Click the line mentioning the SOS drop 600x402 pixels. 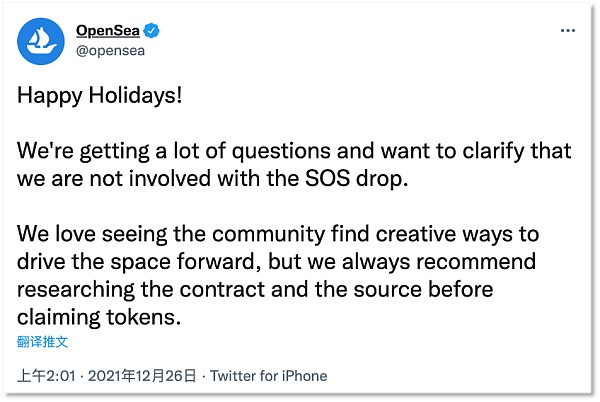point(213,179)
